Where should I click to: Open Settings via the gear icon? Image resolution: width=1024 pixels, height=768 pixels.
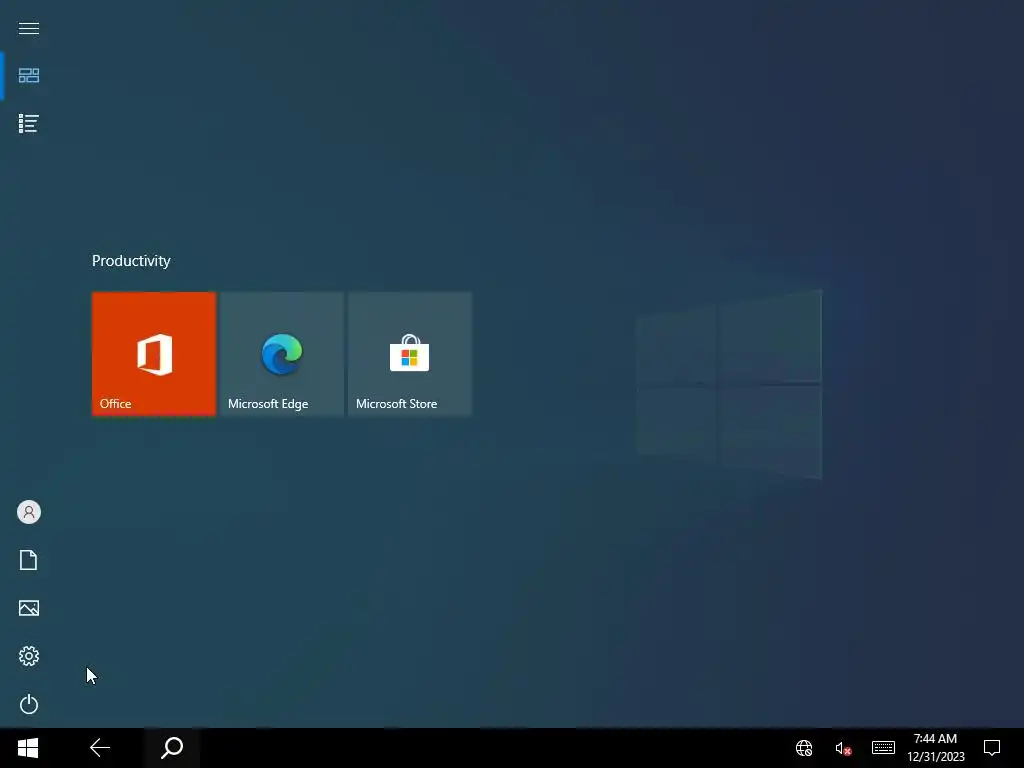point(29,656)
